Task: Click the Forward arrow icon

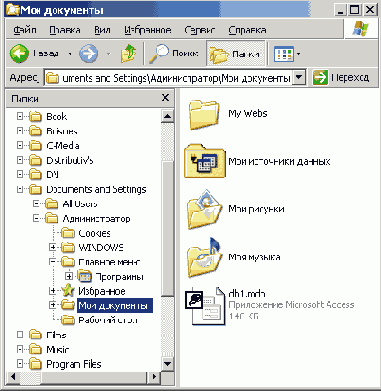Action: [88, 53]
